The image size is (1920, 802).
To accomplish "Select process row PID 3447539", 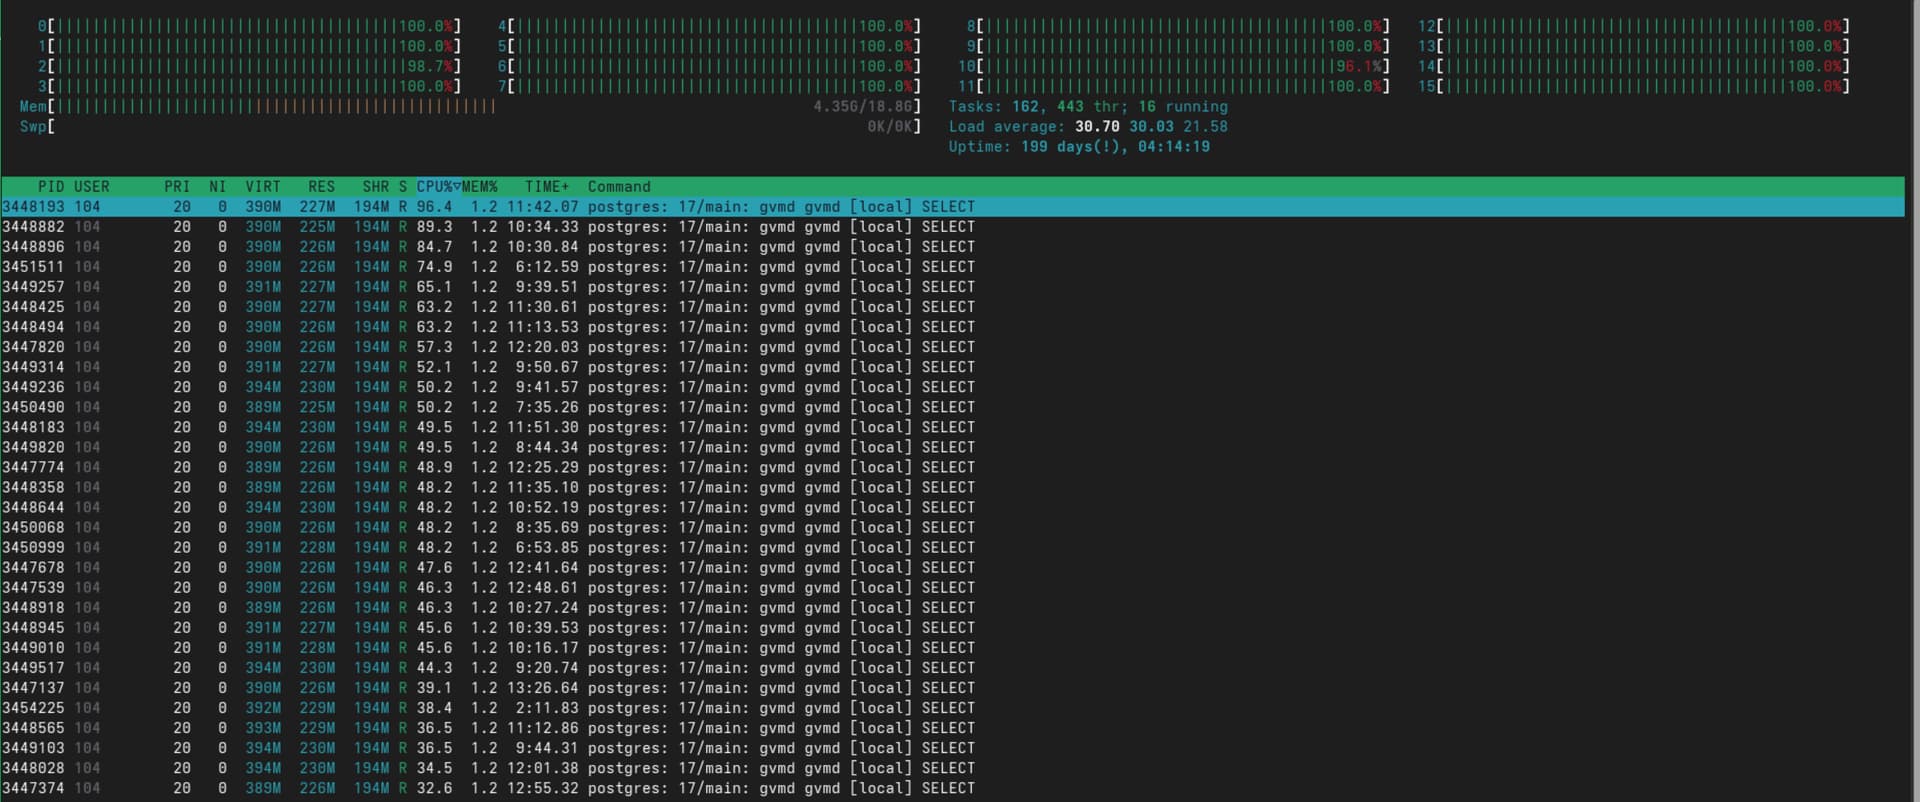I will pyautogui.click(x=952, y=587).
